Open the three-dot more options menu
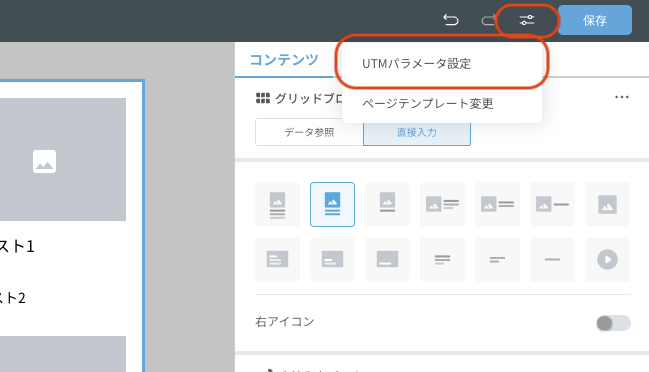This screenshot has width=649, height=372. tap(622, 97)
